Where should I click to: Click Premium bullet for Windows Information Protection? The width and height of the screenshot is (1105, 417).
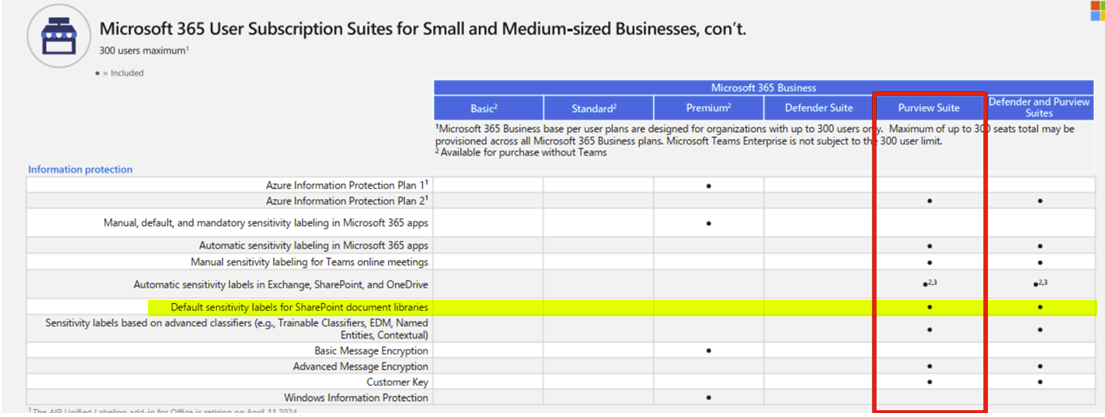[x=708, y=399]
